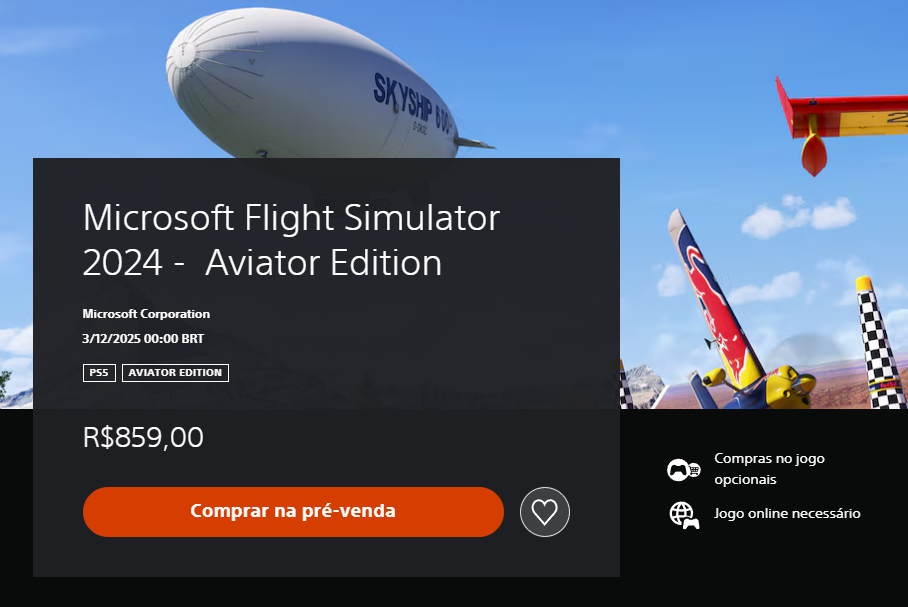Select the controller and cart in-game purchases icon
Viewport: 908px width, 607px height.
683,469
